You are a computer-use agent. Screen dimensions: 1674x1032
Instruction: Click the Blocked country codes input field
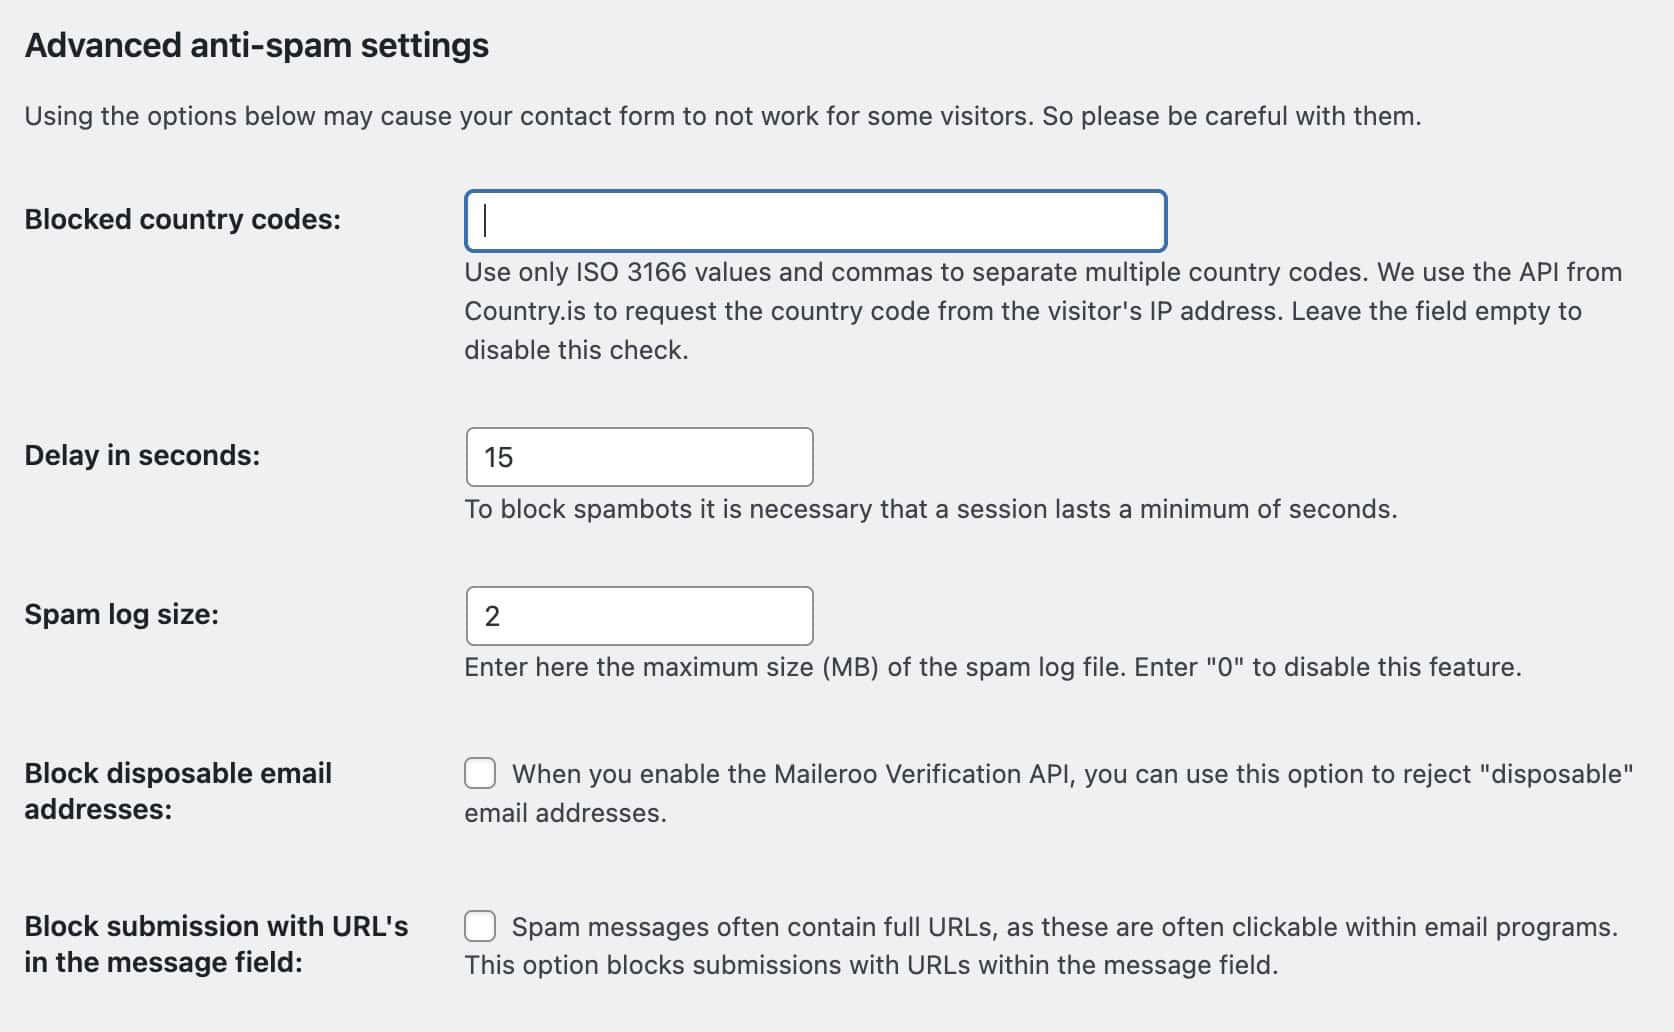tap(815, 221)
